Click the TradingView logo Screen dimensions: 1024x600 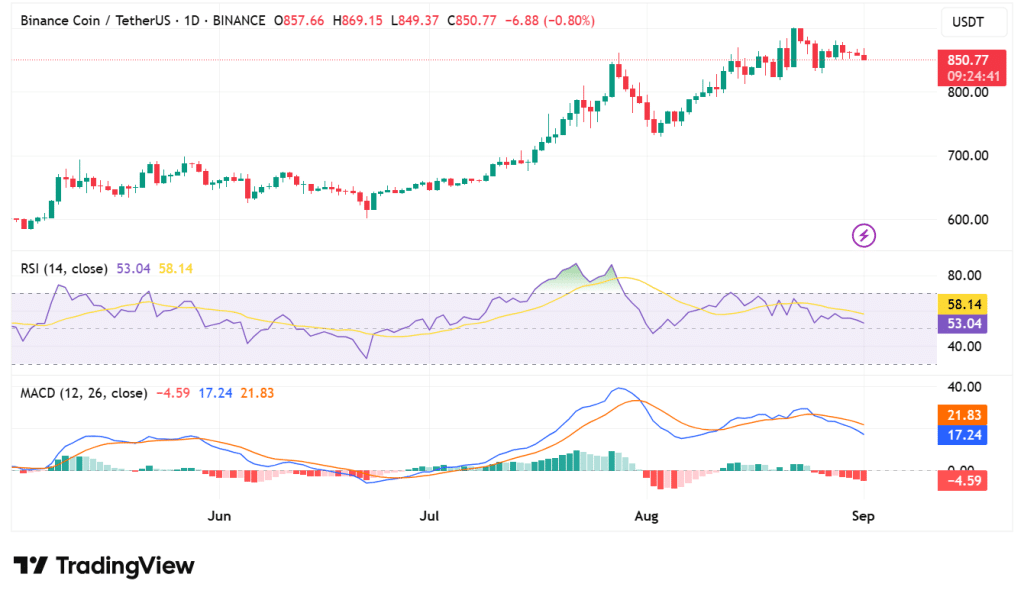(x=104, y=565)
